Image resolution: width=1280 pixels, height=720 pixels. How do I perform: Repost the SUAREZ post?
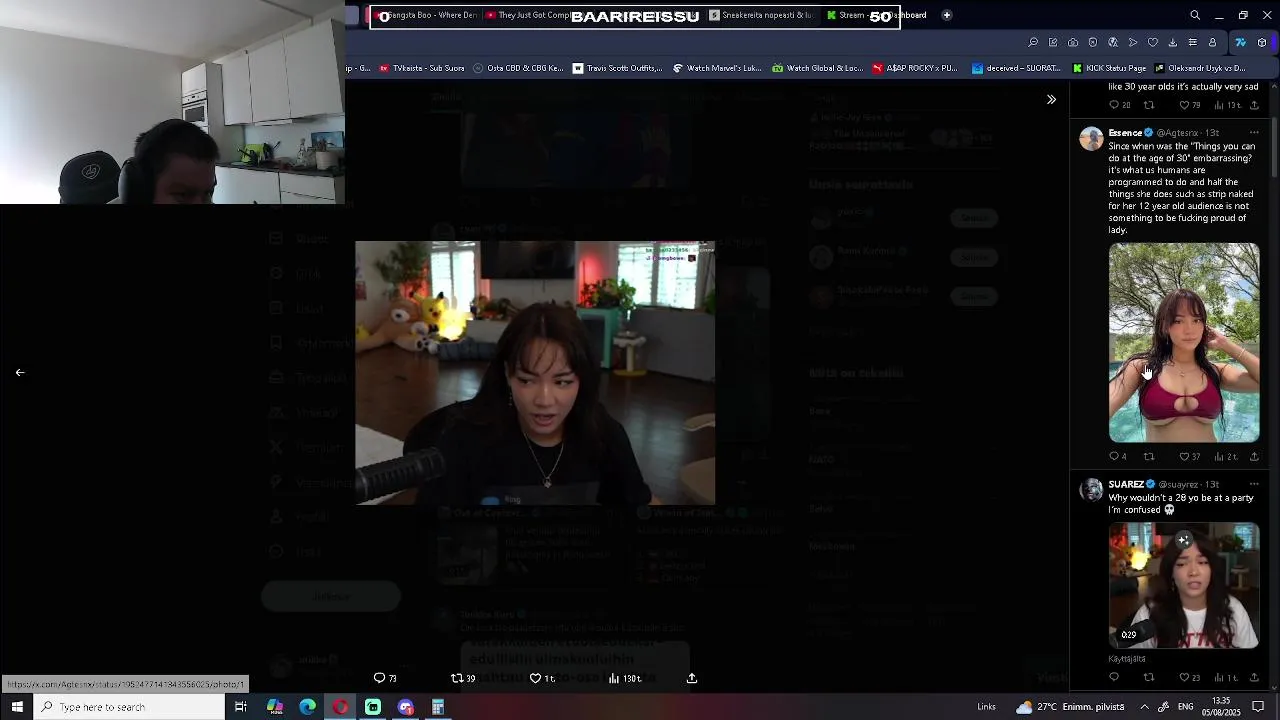pyautogui.click(x=1149, y=677)
